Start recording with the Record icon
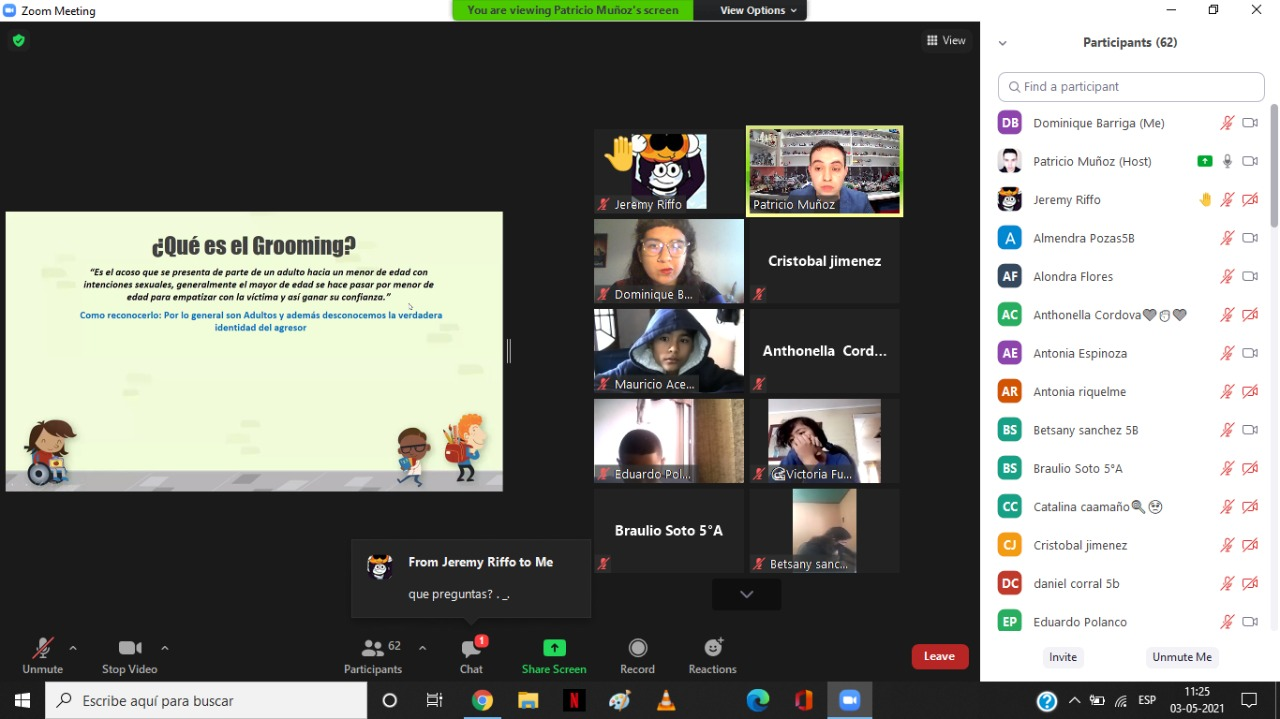The width and height of the screenshot is (1280, 719). [637, 648]
